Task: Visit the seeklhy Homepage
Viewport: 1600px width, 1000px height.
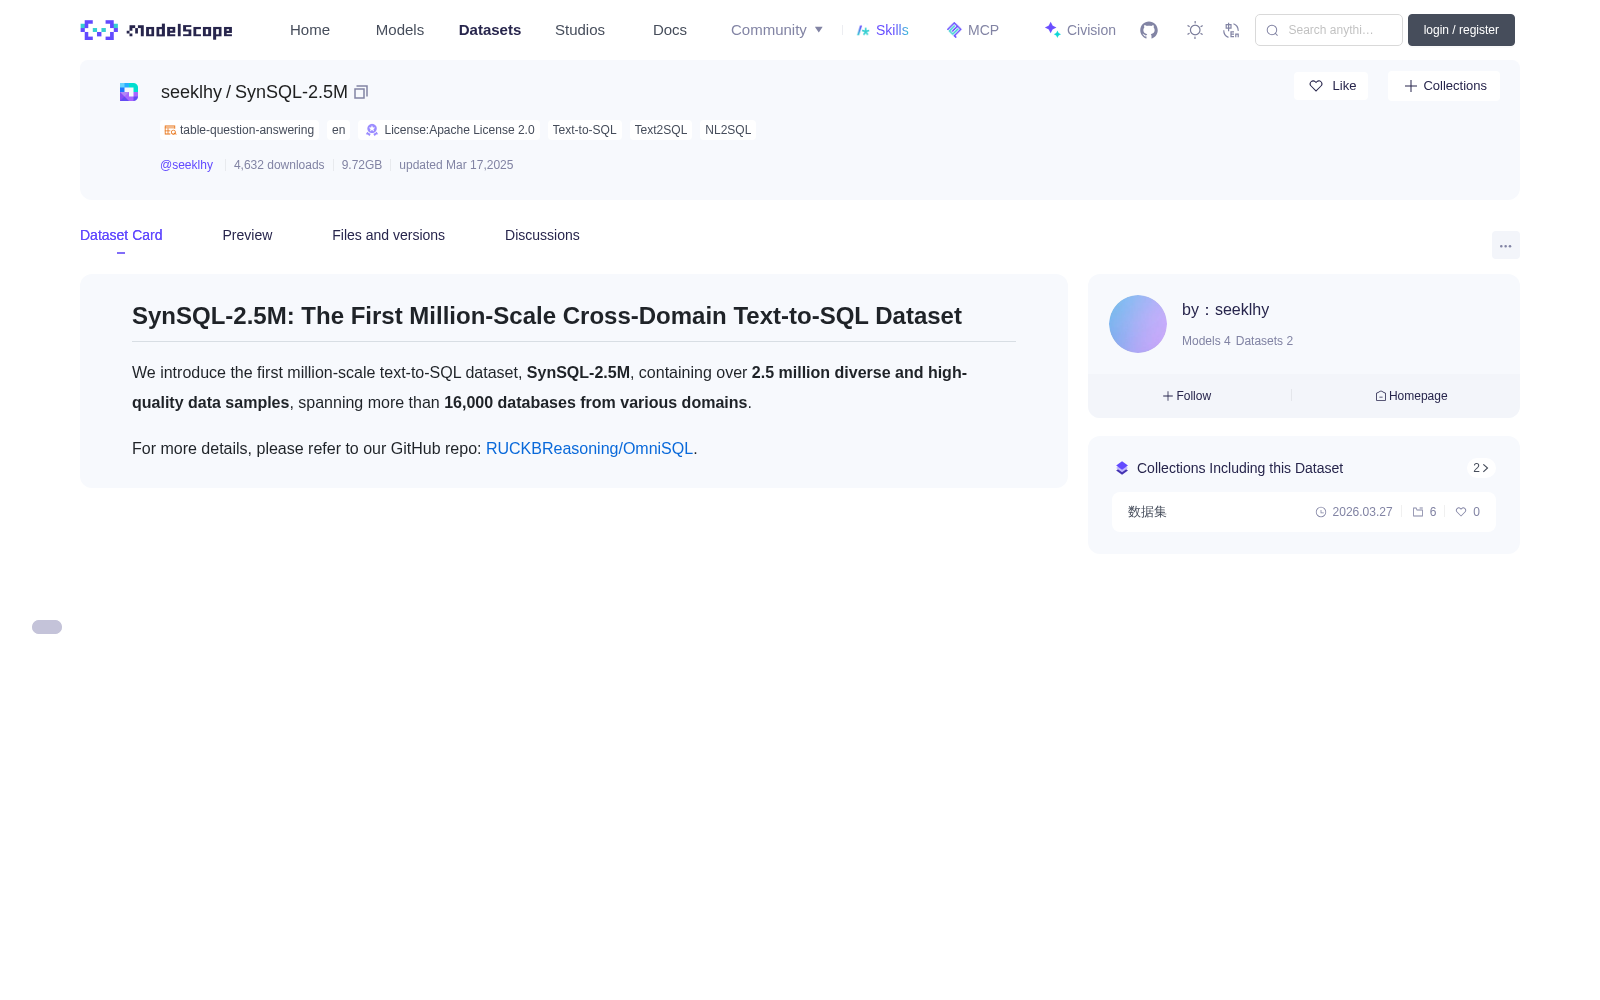Action: pyautogui.click(x=1411, y=396)
